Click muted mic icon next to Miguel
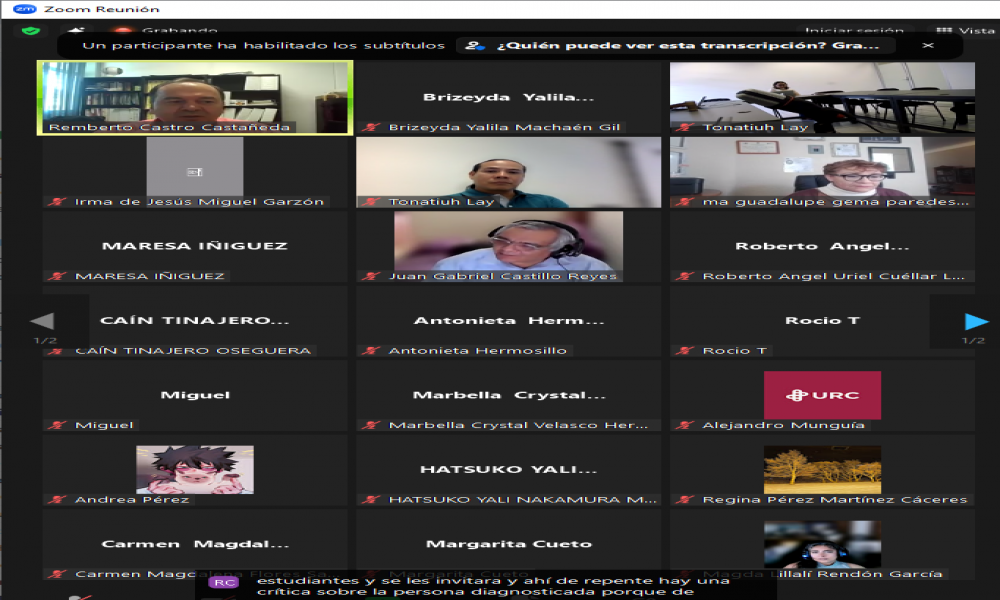The image size is (1000, 600). pyautogui.click(x=60, y=426)
